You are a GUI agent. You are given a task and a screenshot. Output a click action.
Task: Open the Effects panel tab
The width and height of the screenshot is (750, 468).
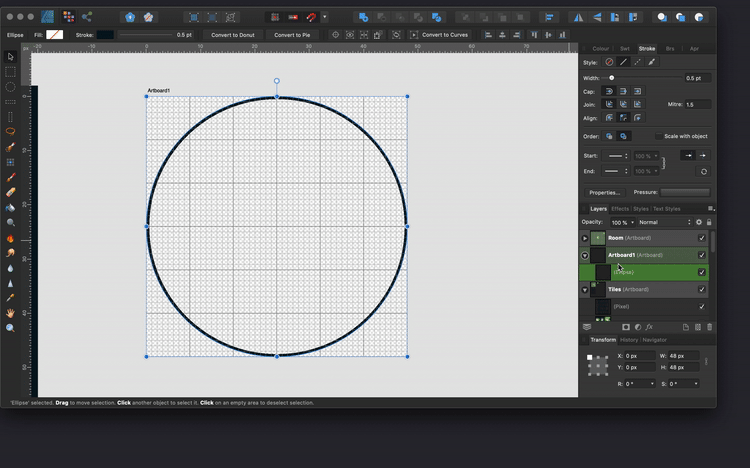(x=620, y=209)
